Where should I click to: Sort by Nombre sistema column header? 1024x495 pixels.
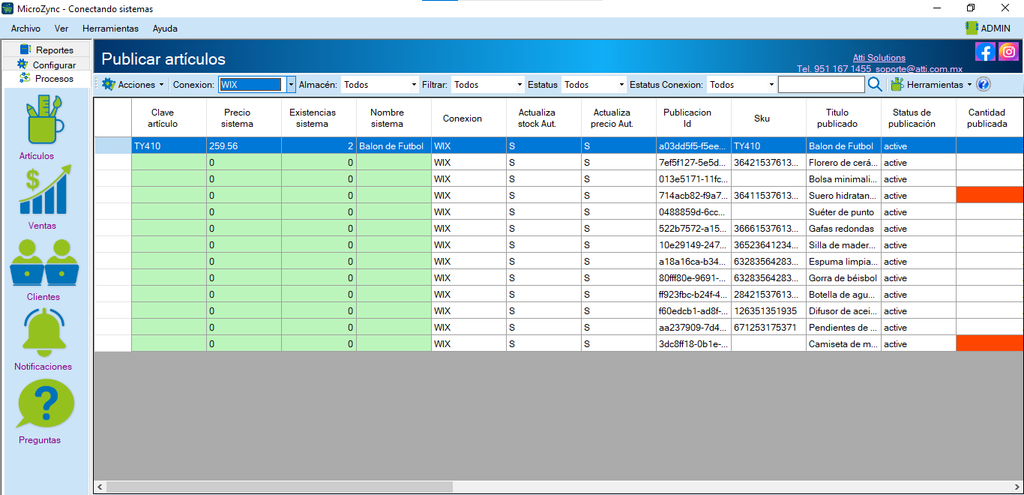click(394, 118)
